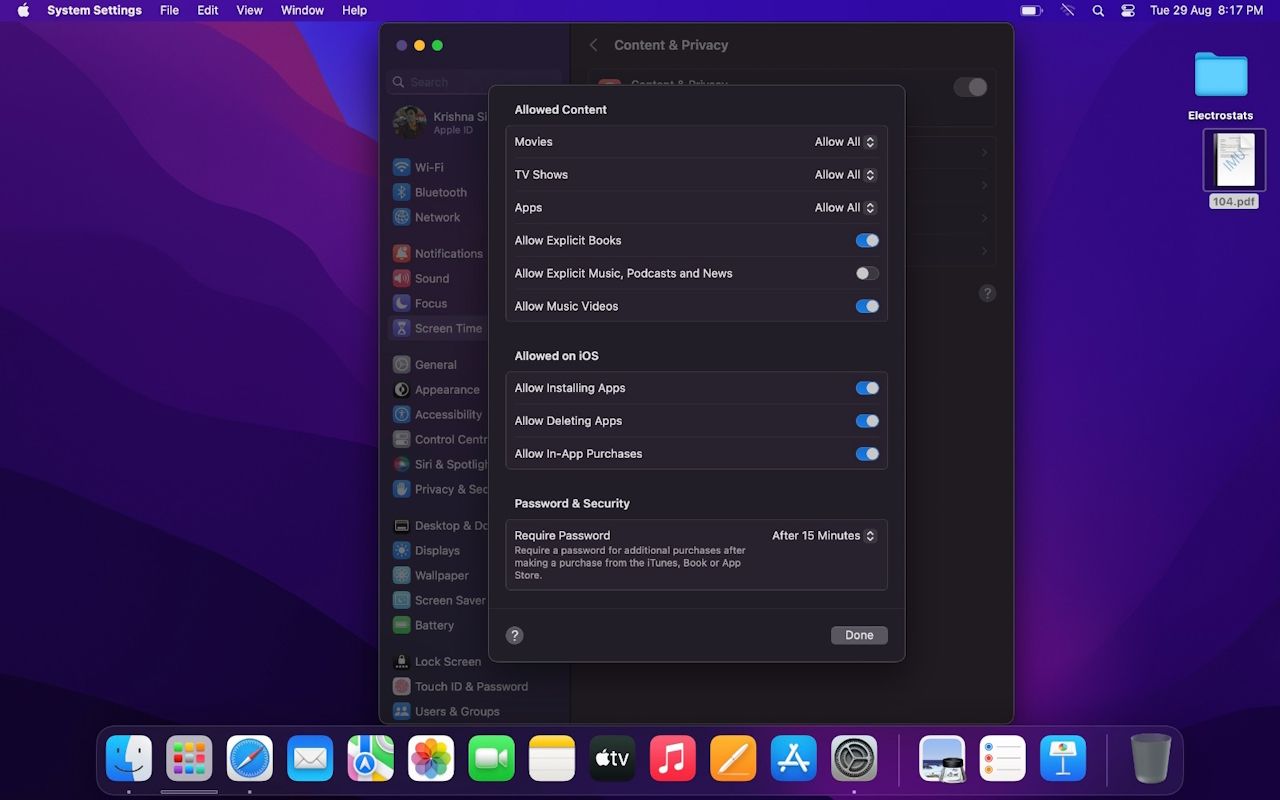Open Apple TV app in dock
The height and width of the screenshot is (800, 1280).
[x=612, y=759]
